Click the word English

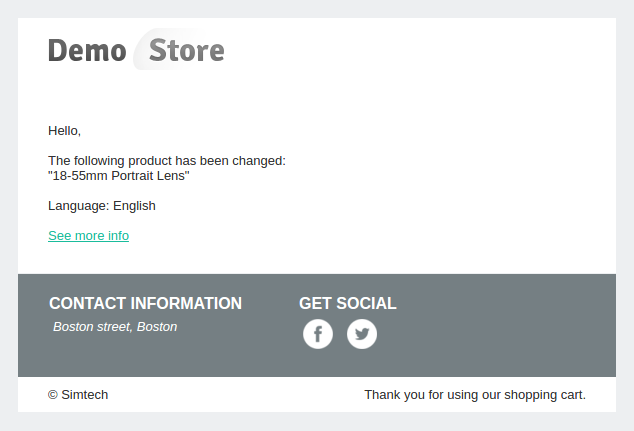coord(134,206)
